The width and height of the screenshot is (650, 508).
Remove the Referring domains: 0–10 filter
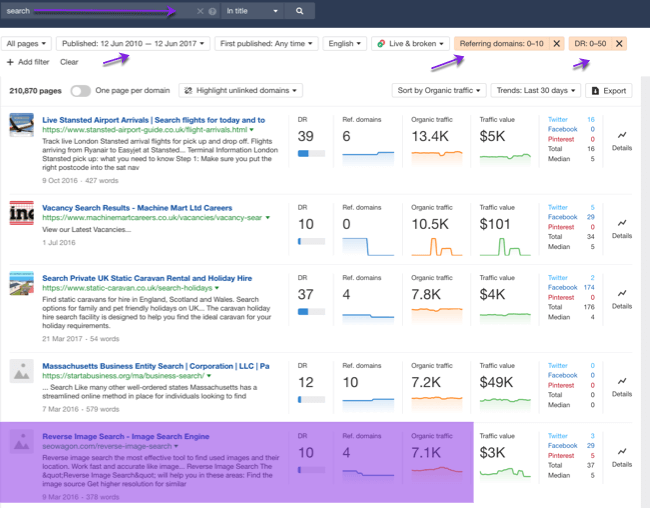pyautogui.click(x=557, y=44)
